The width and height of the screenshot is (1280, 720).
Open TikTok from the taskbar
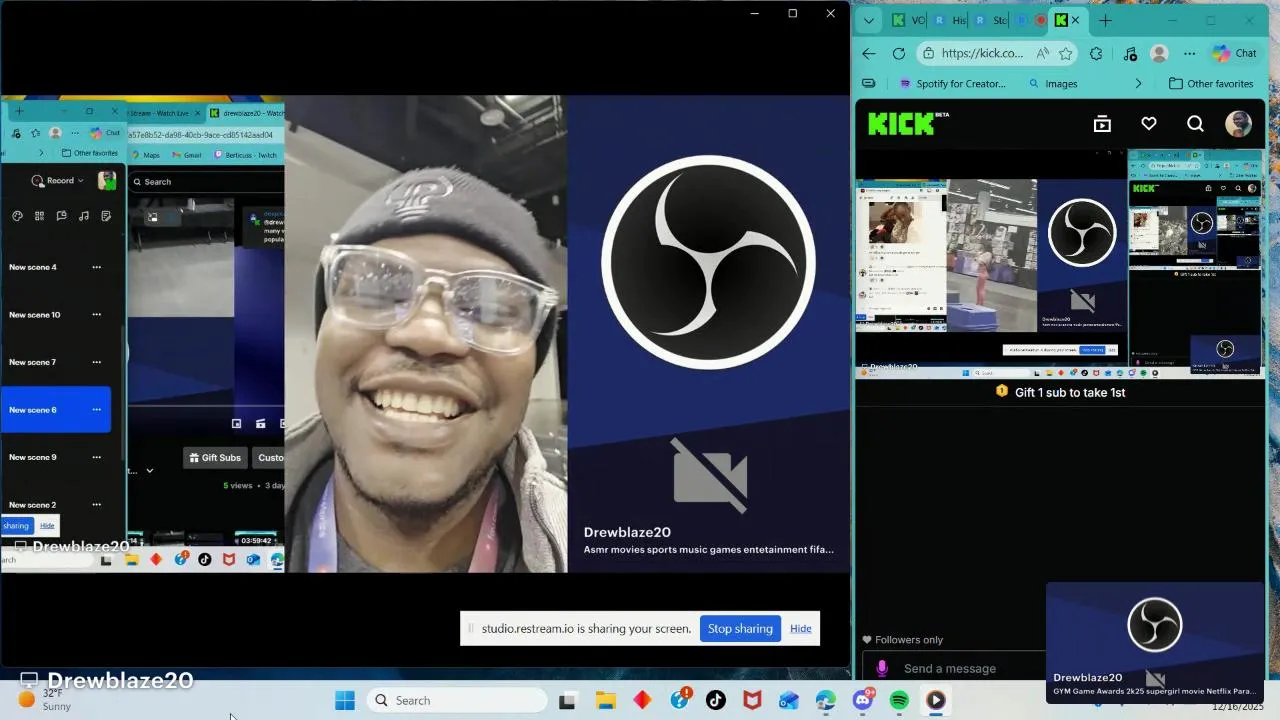(x=716, y=700)
